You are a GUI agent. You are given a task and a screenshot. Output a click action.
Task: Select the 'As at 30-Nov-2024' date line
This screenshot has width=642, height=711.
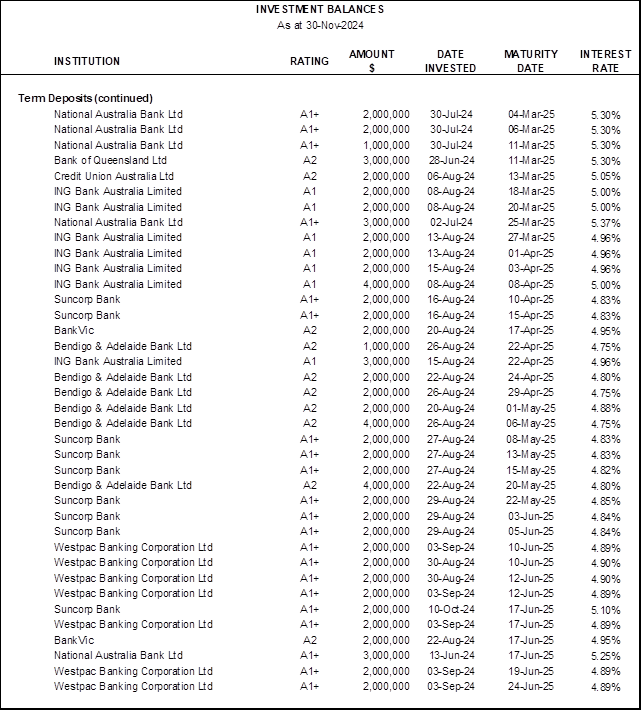pos(320,25)
